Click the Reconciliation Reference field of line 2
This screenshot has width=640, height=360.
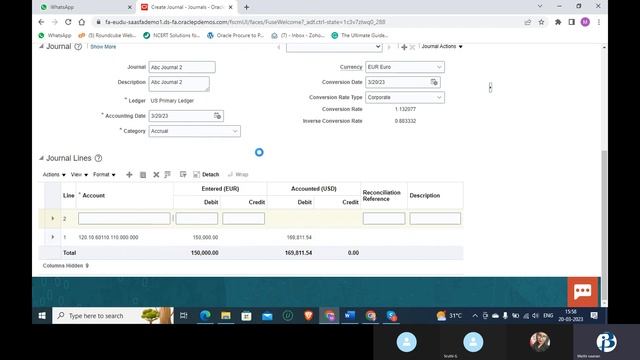(384, 219)
